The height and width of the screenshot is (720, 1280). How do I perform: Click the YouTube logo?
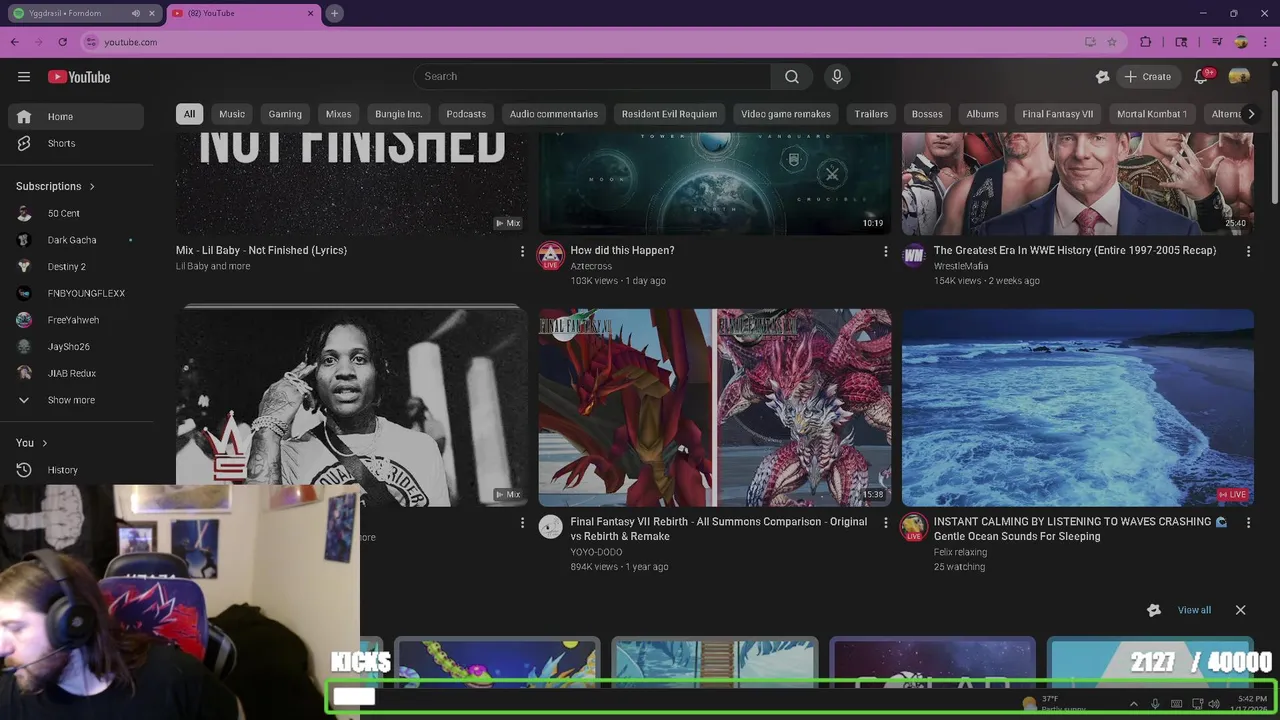tap(79, 77)
